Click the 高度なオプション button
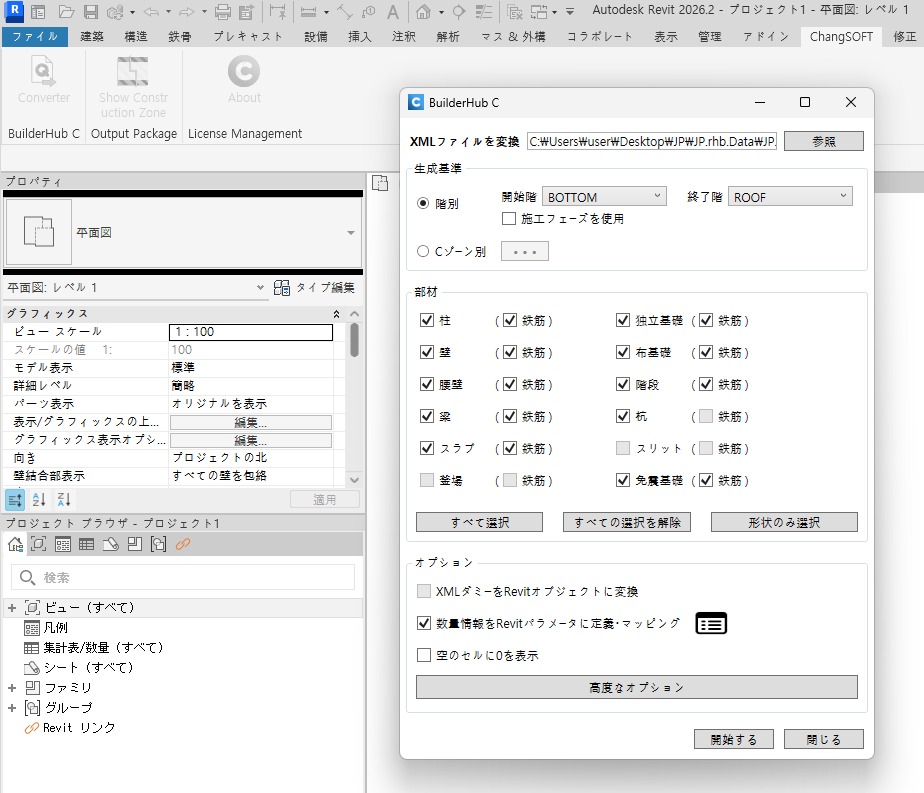This screenshot has width=924, height=793. (x=637, y=687)
